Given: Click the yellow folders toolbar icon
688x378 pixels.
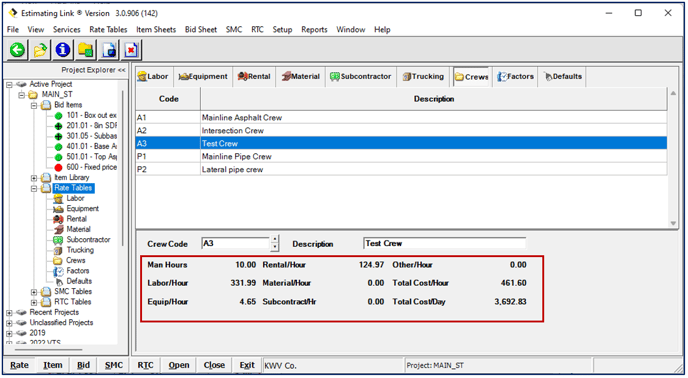Looking at the screenshot, I should pos(86,50).
